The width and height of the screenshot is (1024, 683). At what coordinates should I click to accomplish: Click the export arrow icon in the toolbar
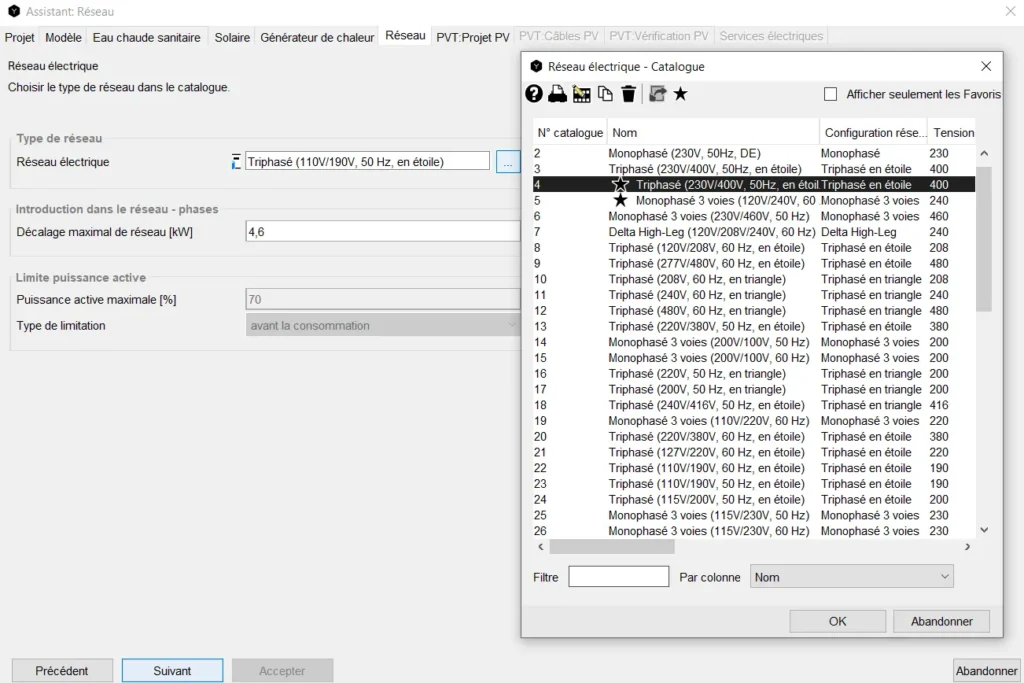[x=657, y=94]
